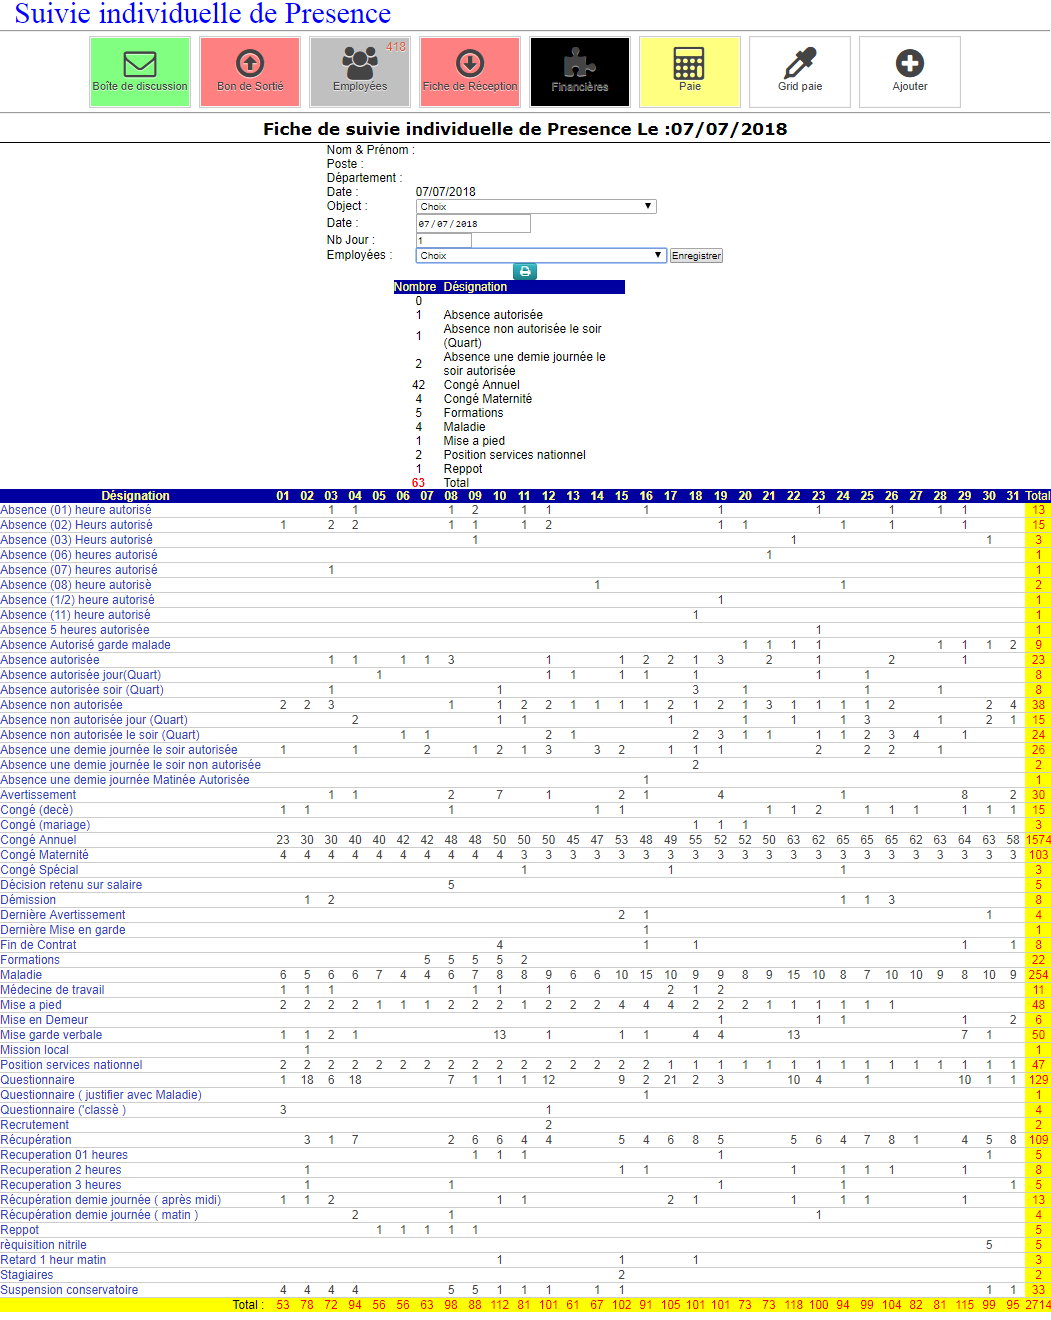The width and height of the screenshot is (1051, 1320).
Task: Open Questionnaire ( justifier avec Maladie) link
Action: 101,1095
